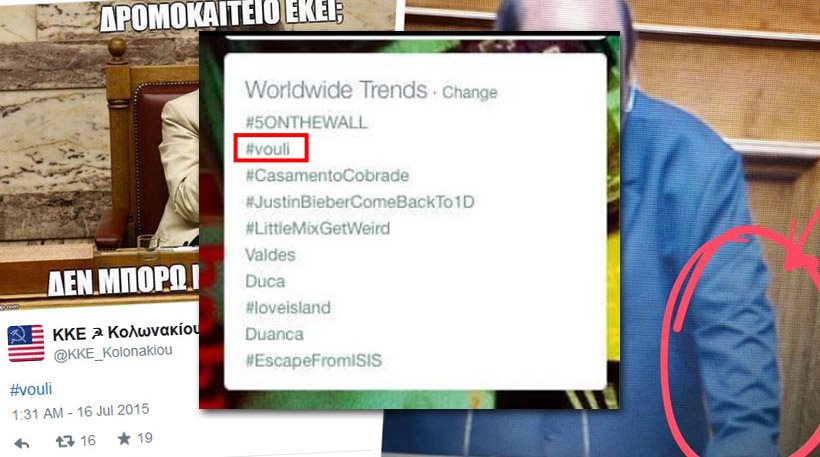
Task: Open the #5ONTHEWALL trending hashtag
Action: click(306, 122)
